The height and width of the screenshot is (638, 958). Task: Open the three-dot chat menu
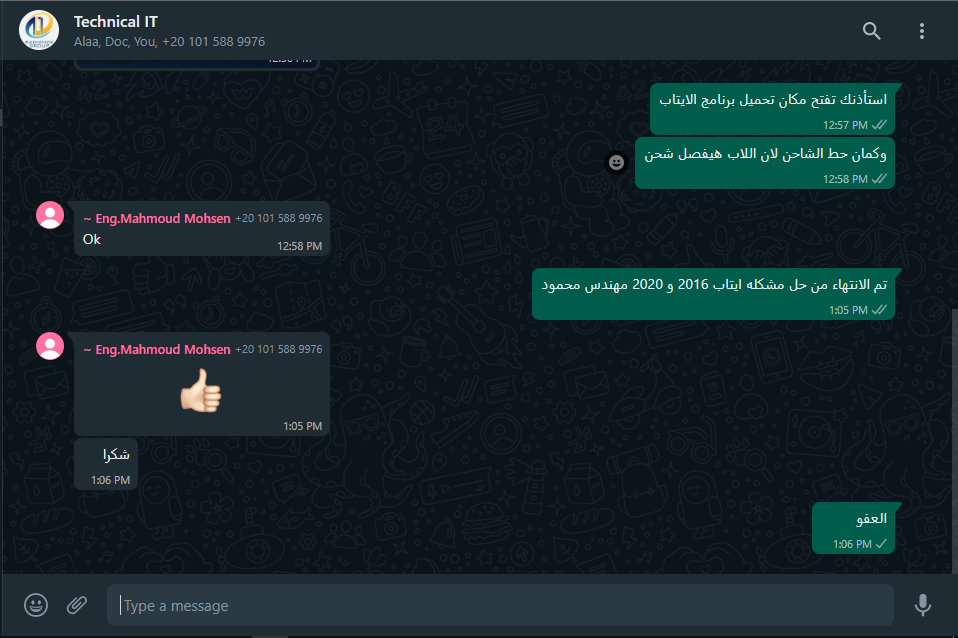click(x=921, y=31)
